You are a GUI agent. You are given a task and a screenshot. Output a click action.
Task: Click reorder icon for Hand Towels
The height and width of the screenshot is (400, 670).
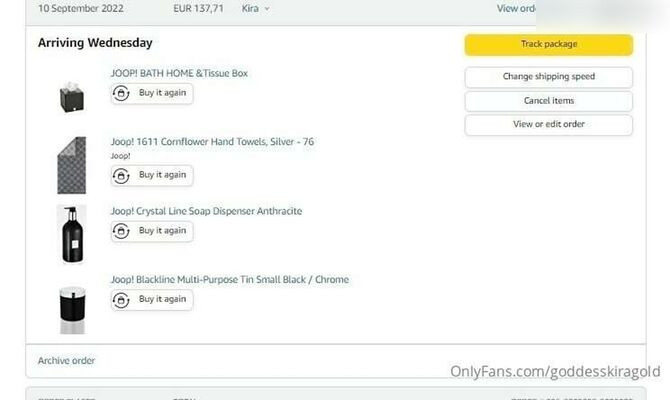[121, 175]
